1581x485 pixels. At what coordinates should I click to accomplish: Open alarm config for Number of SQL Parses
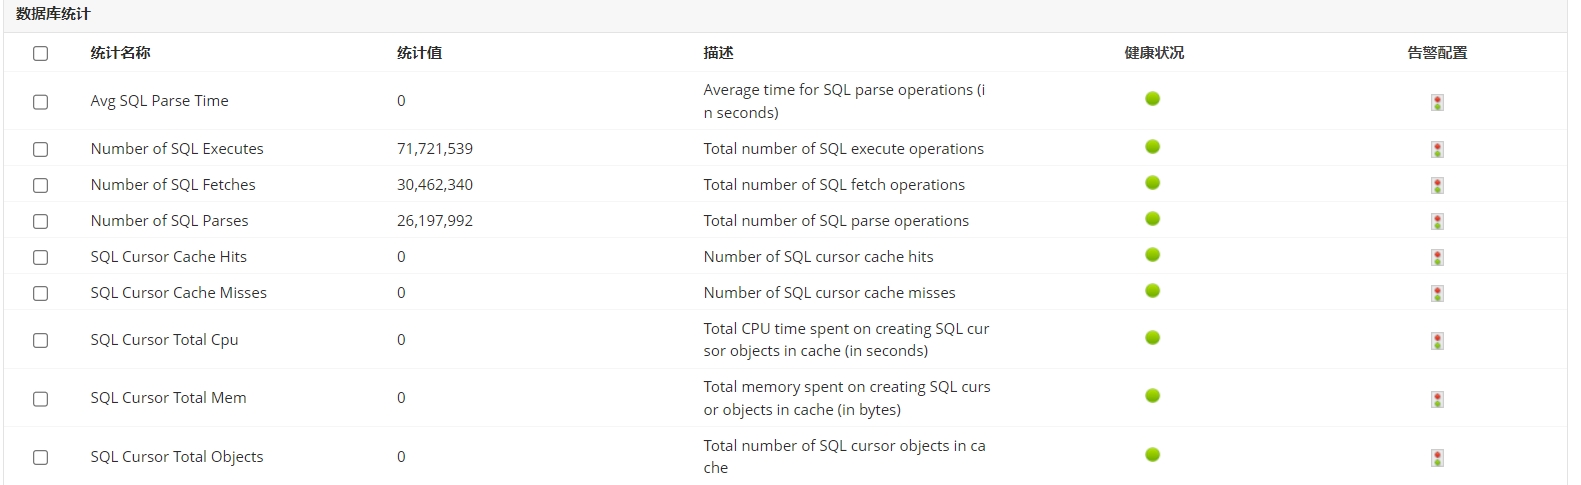(1436, 222)
